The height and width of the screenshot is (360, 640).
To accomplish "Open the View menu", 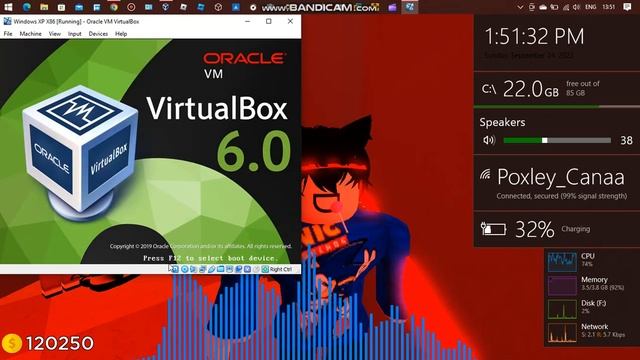I will coord(55,34).
